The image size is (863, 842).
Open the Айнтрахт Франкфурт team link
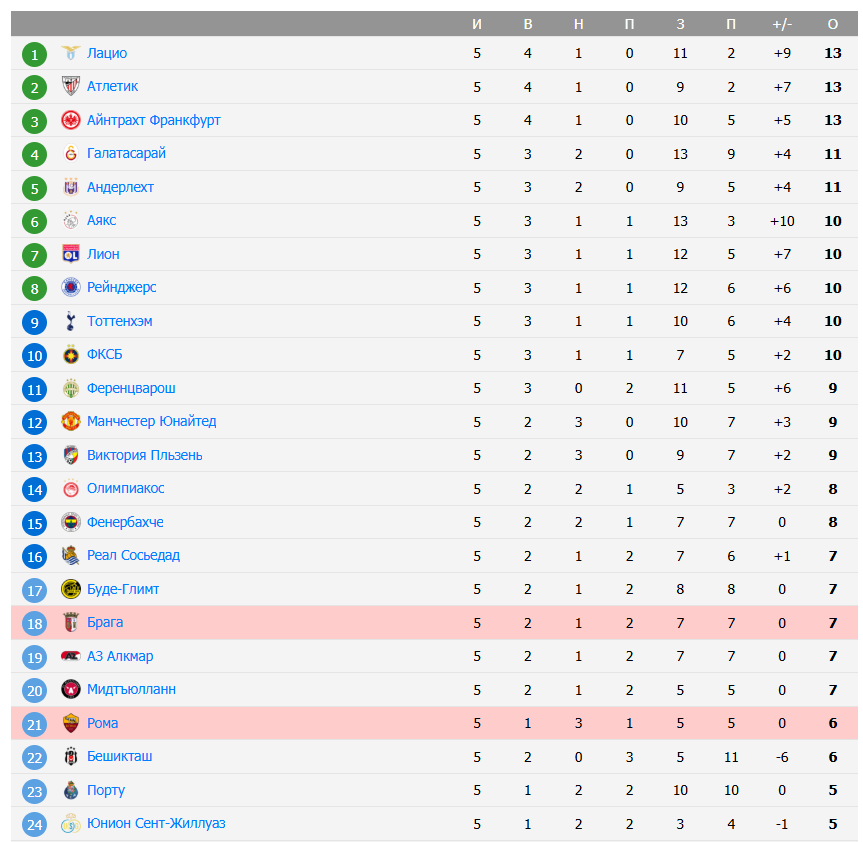(153, 120)
